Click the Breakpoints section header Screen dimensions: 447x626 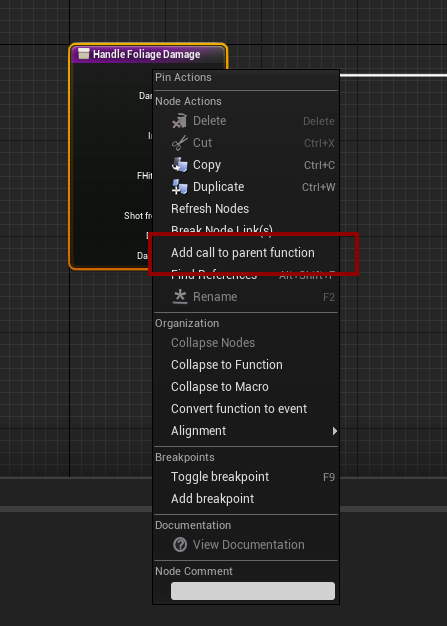[x=185, y=457]
